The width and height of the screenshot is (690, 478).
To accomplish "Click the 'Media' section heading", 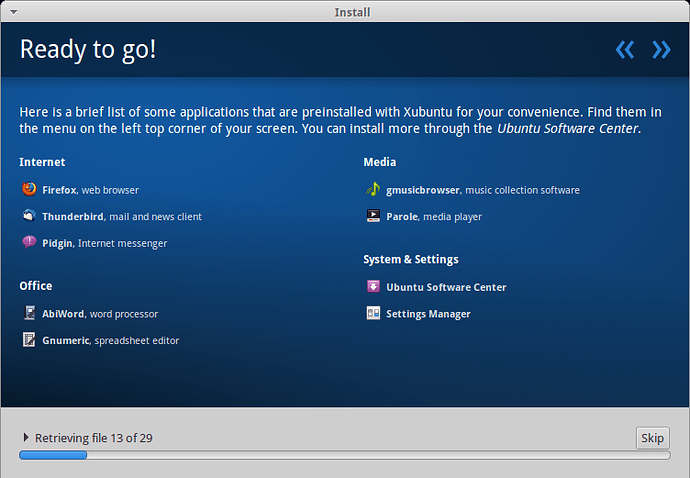I will (380, 162).
